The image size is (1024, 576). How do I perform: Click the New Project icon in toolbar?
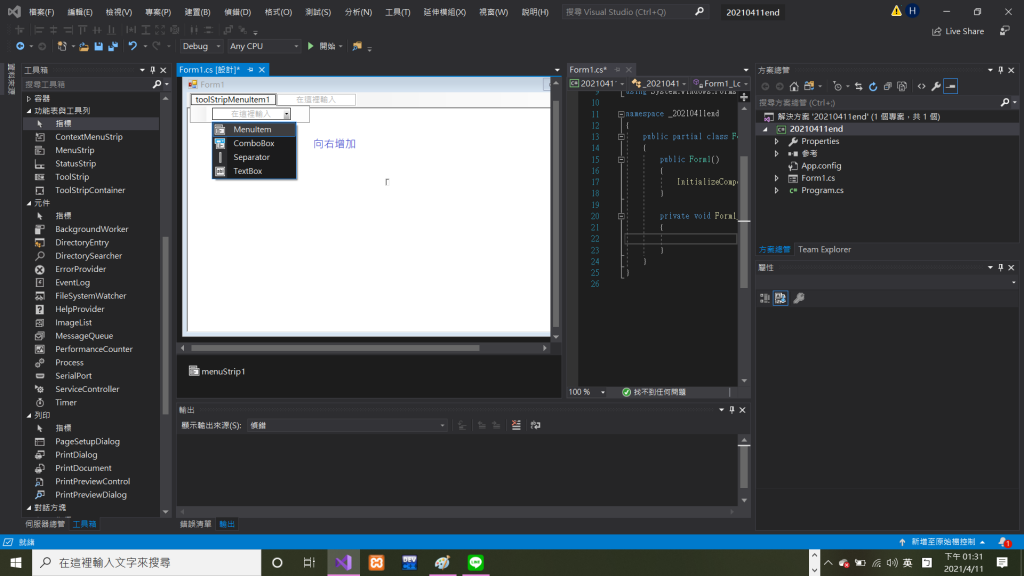[x=62, y=46]
